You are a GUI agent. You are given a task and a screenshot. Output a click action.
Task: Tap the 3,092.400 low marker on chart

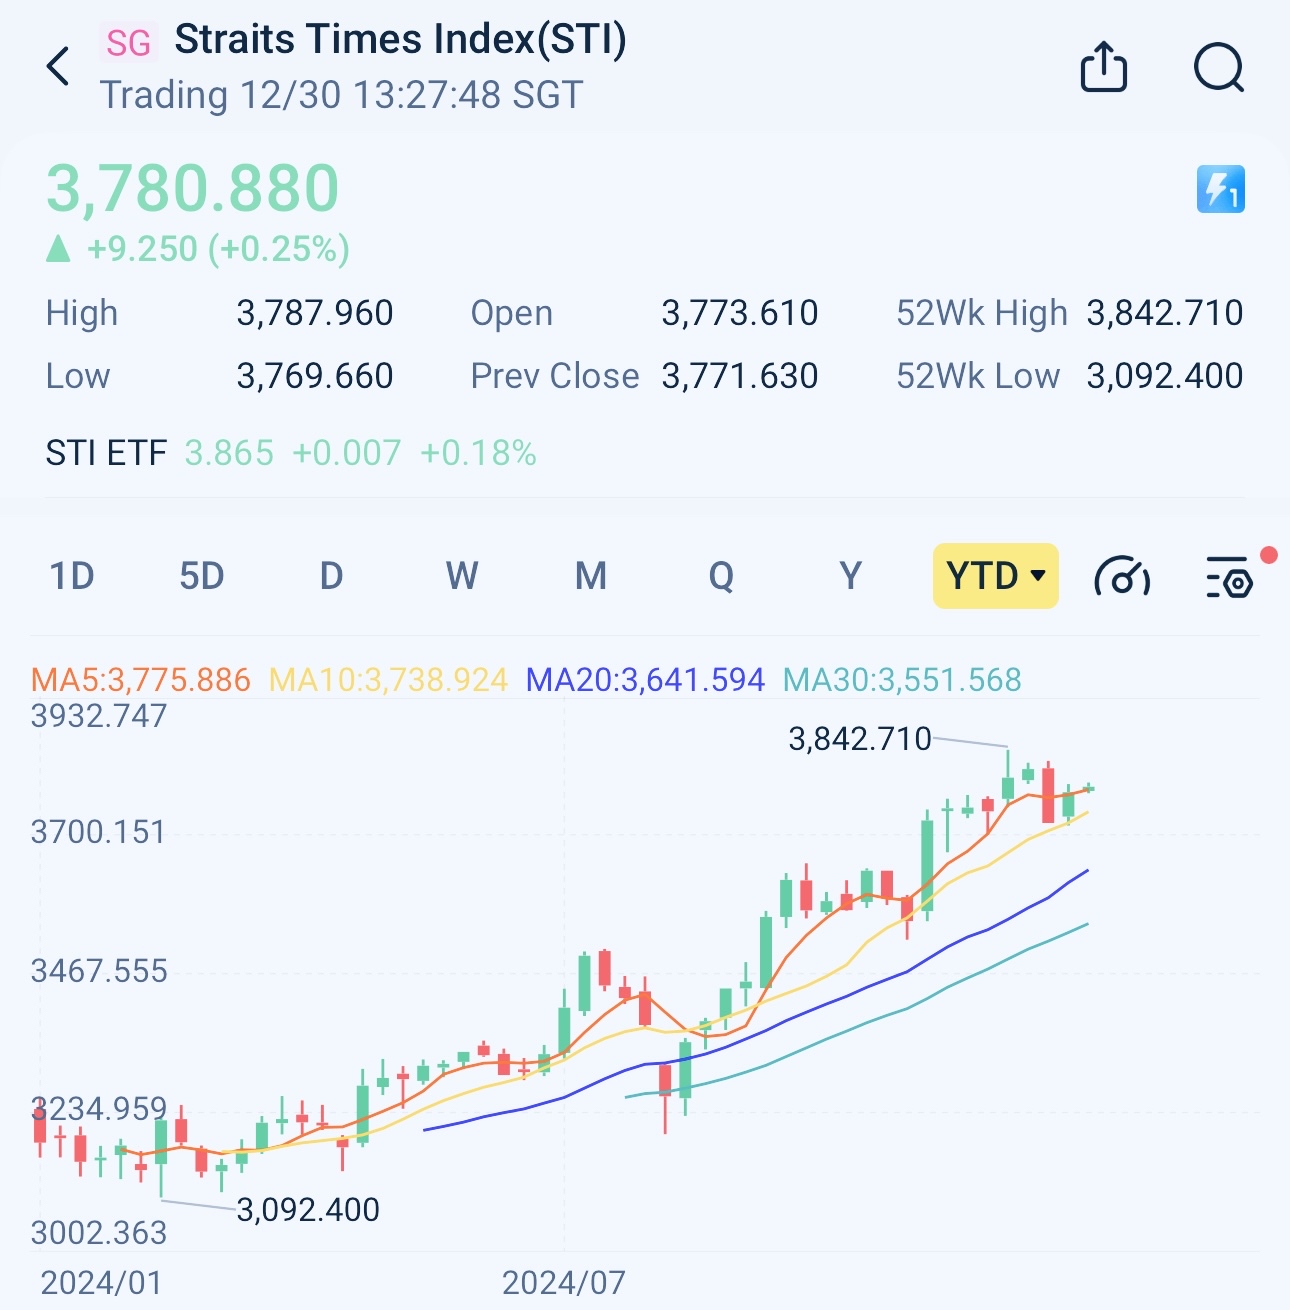[308, 1210]
